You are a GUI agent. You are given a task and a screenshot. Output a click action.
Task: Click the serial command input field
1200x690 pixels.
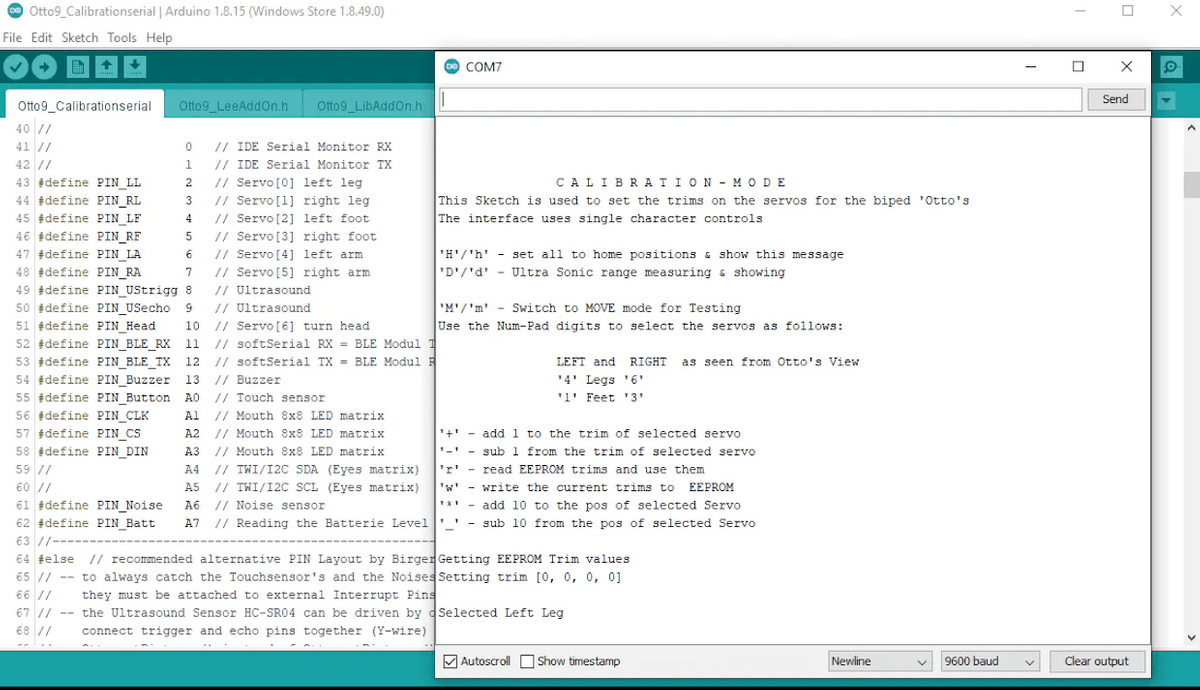[x=762, y=99]
